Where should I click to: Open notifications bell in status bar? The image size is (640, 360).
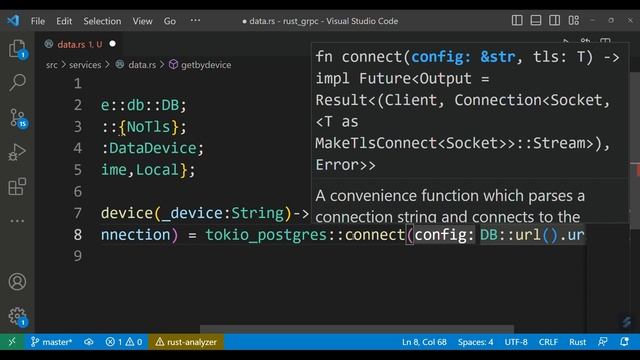click(x=624, y=342)
